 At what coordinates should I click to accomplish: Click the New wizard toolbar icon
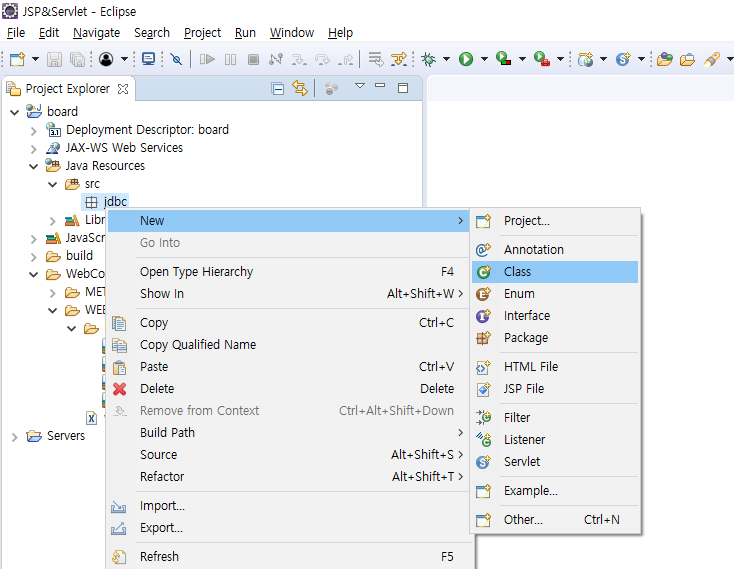pyautogui.click(x=17, y=59)
